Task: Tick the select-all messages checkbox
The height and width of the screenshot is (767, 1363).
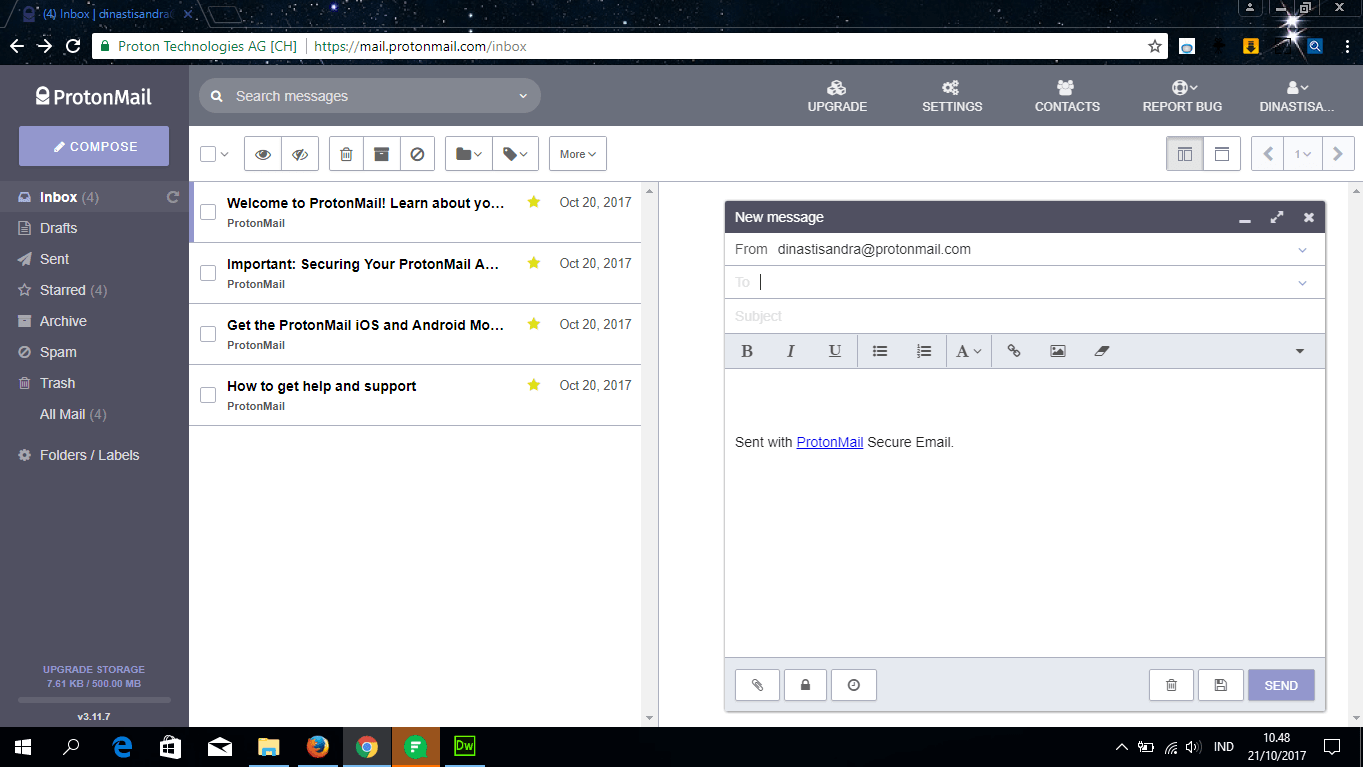Action: [208, 154]
